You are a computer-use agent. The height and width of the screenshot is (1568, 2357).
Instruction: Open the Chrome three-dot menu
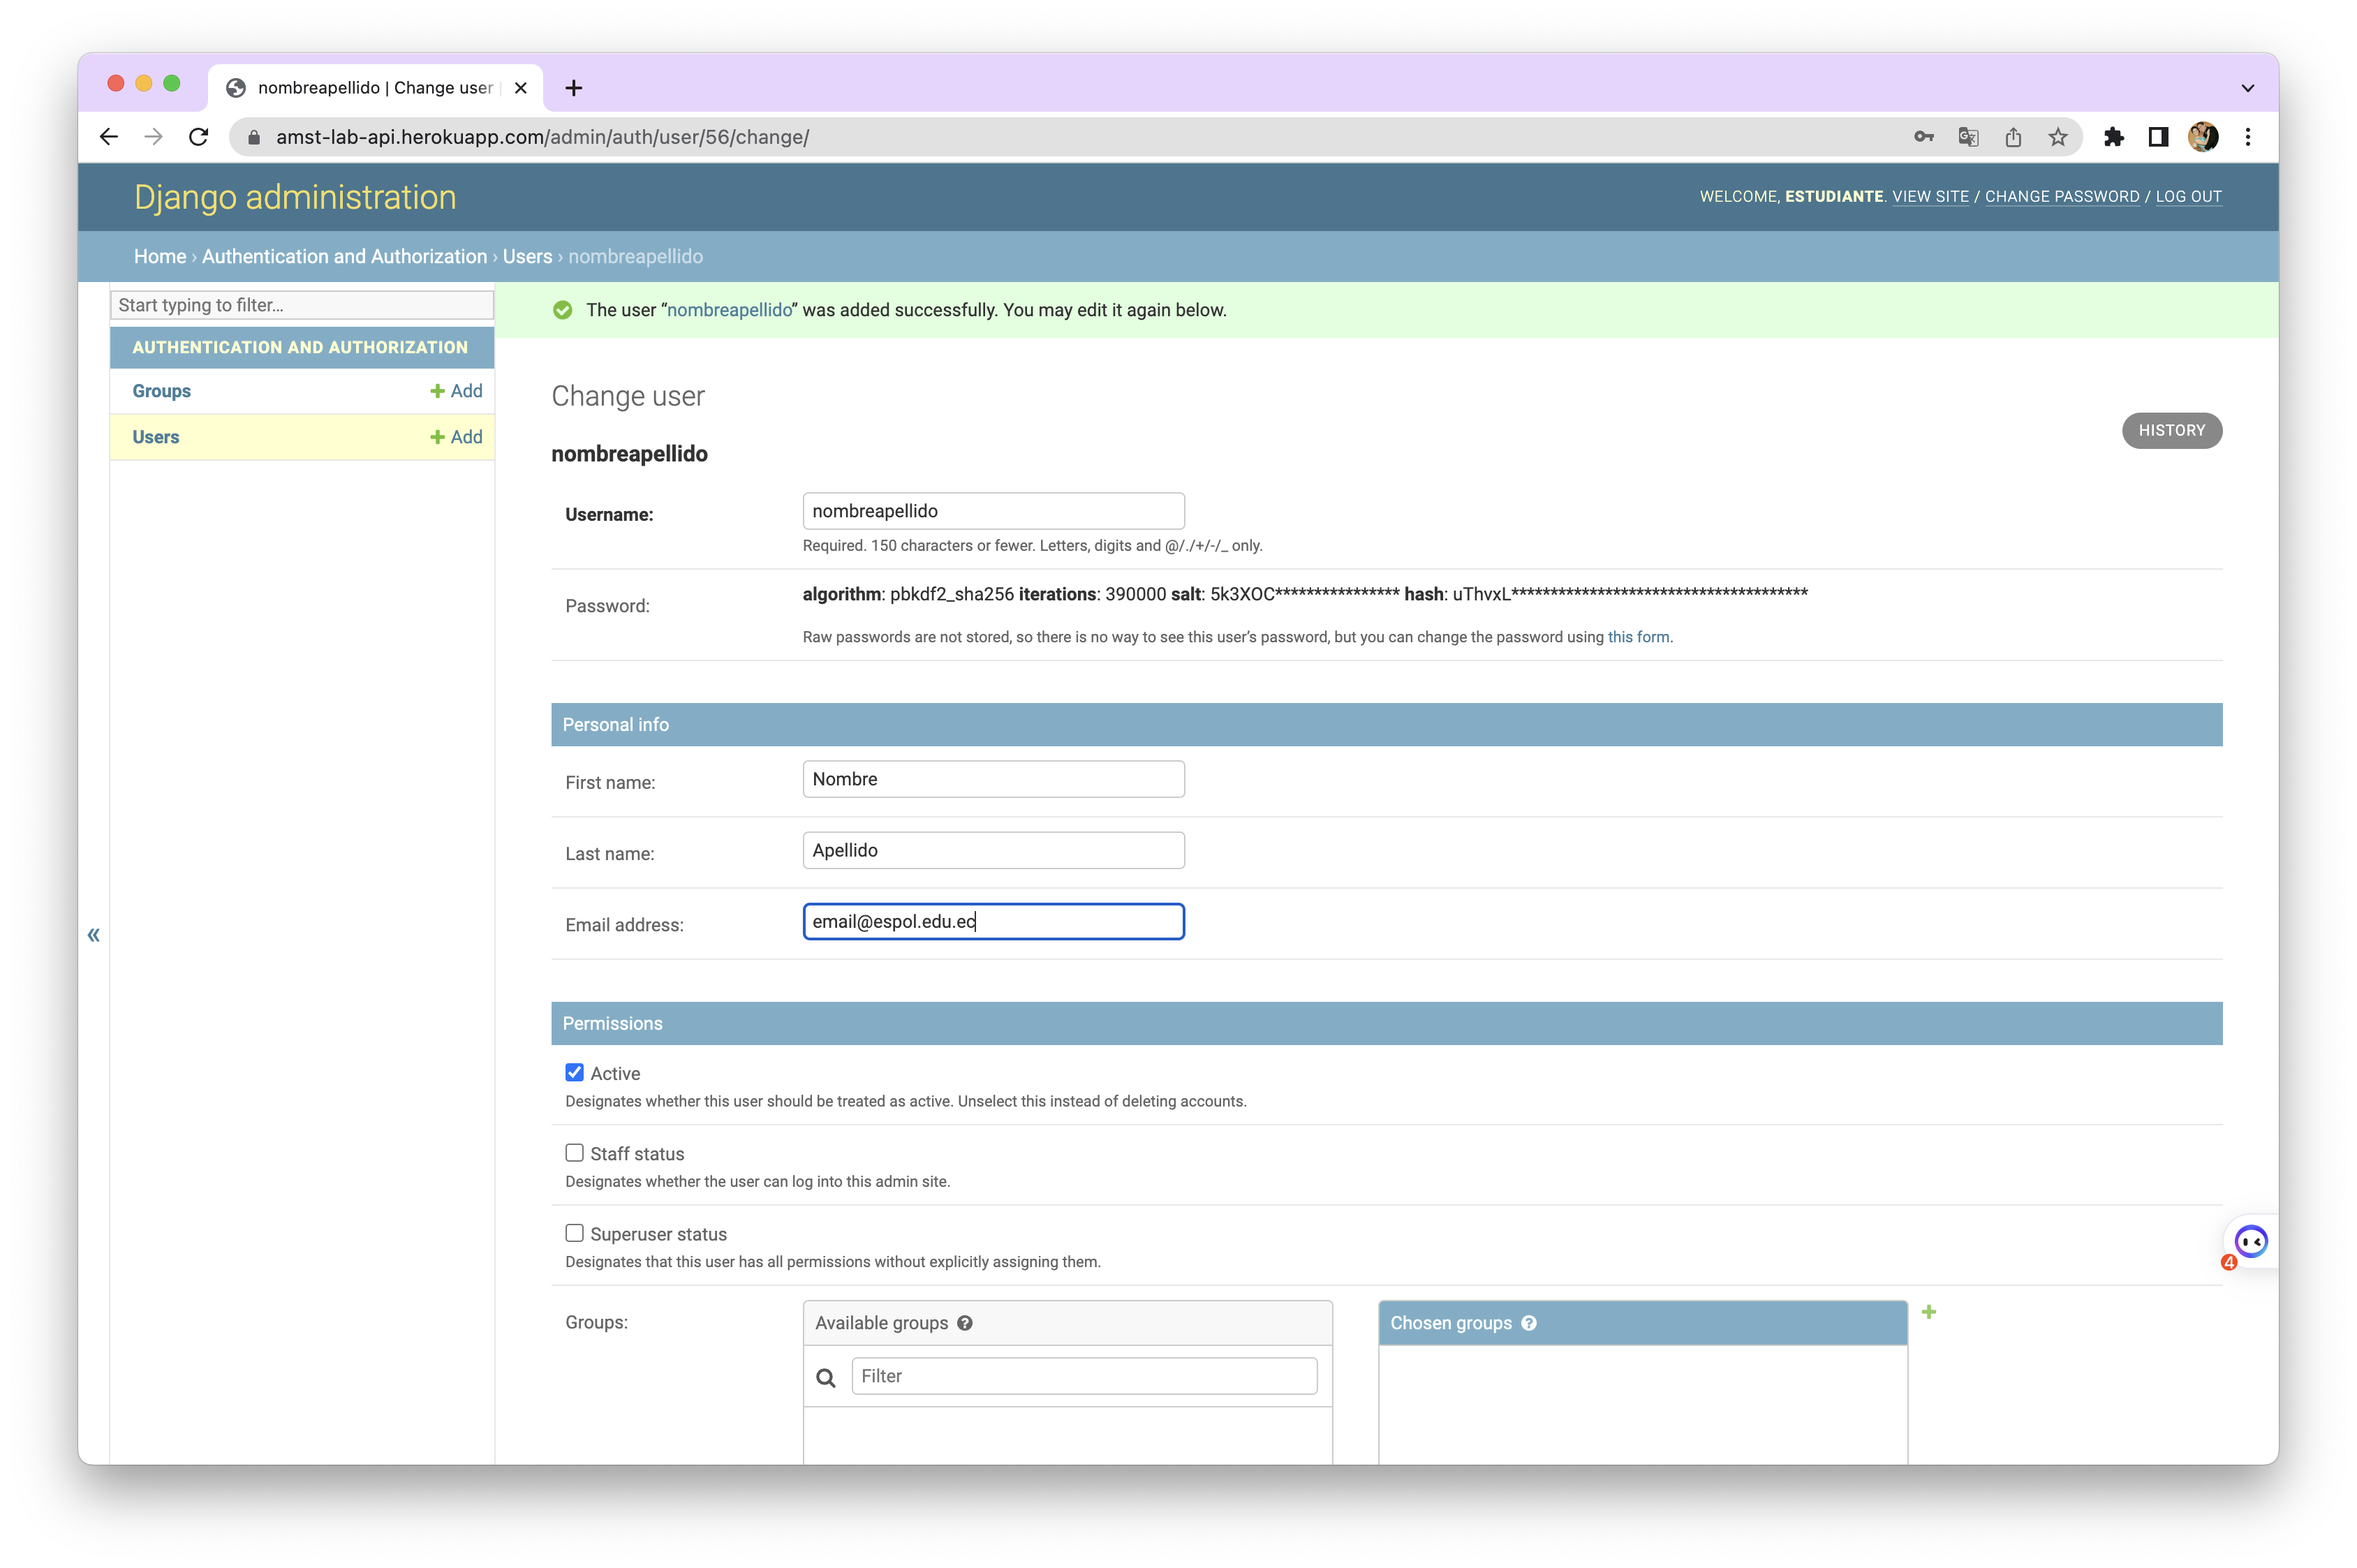[2248, 137]
